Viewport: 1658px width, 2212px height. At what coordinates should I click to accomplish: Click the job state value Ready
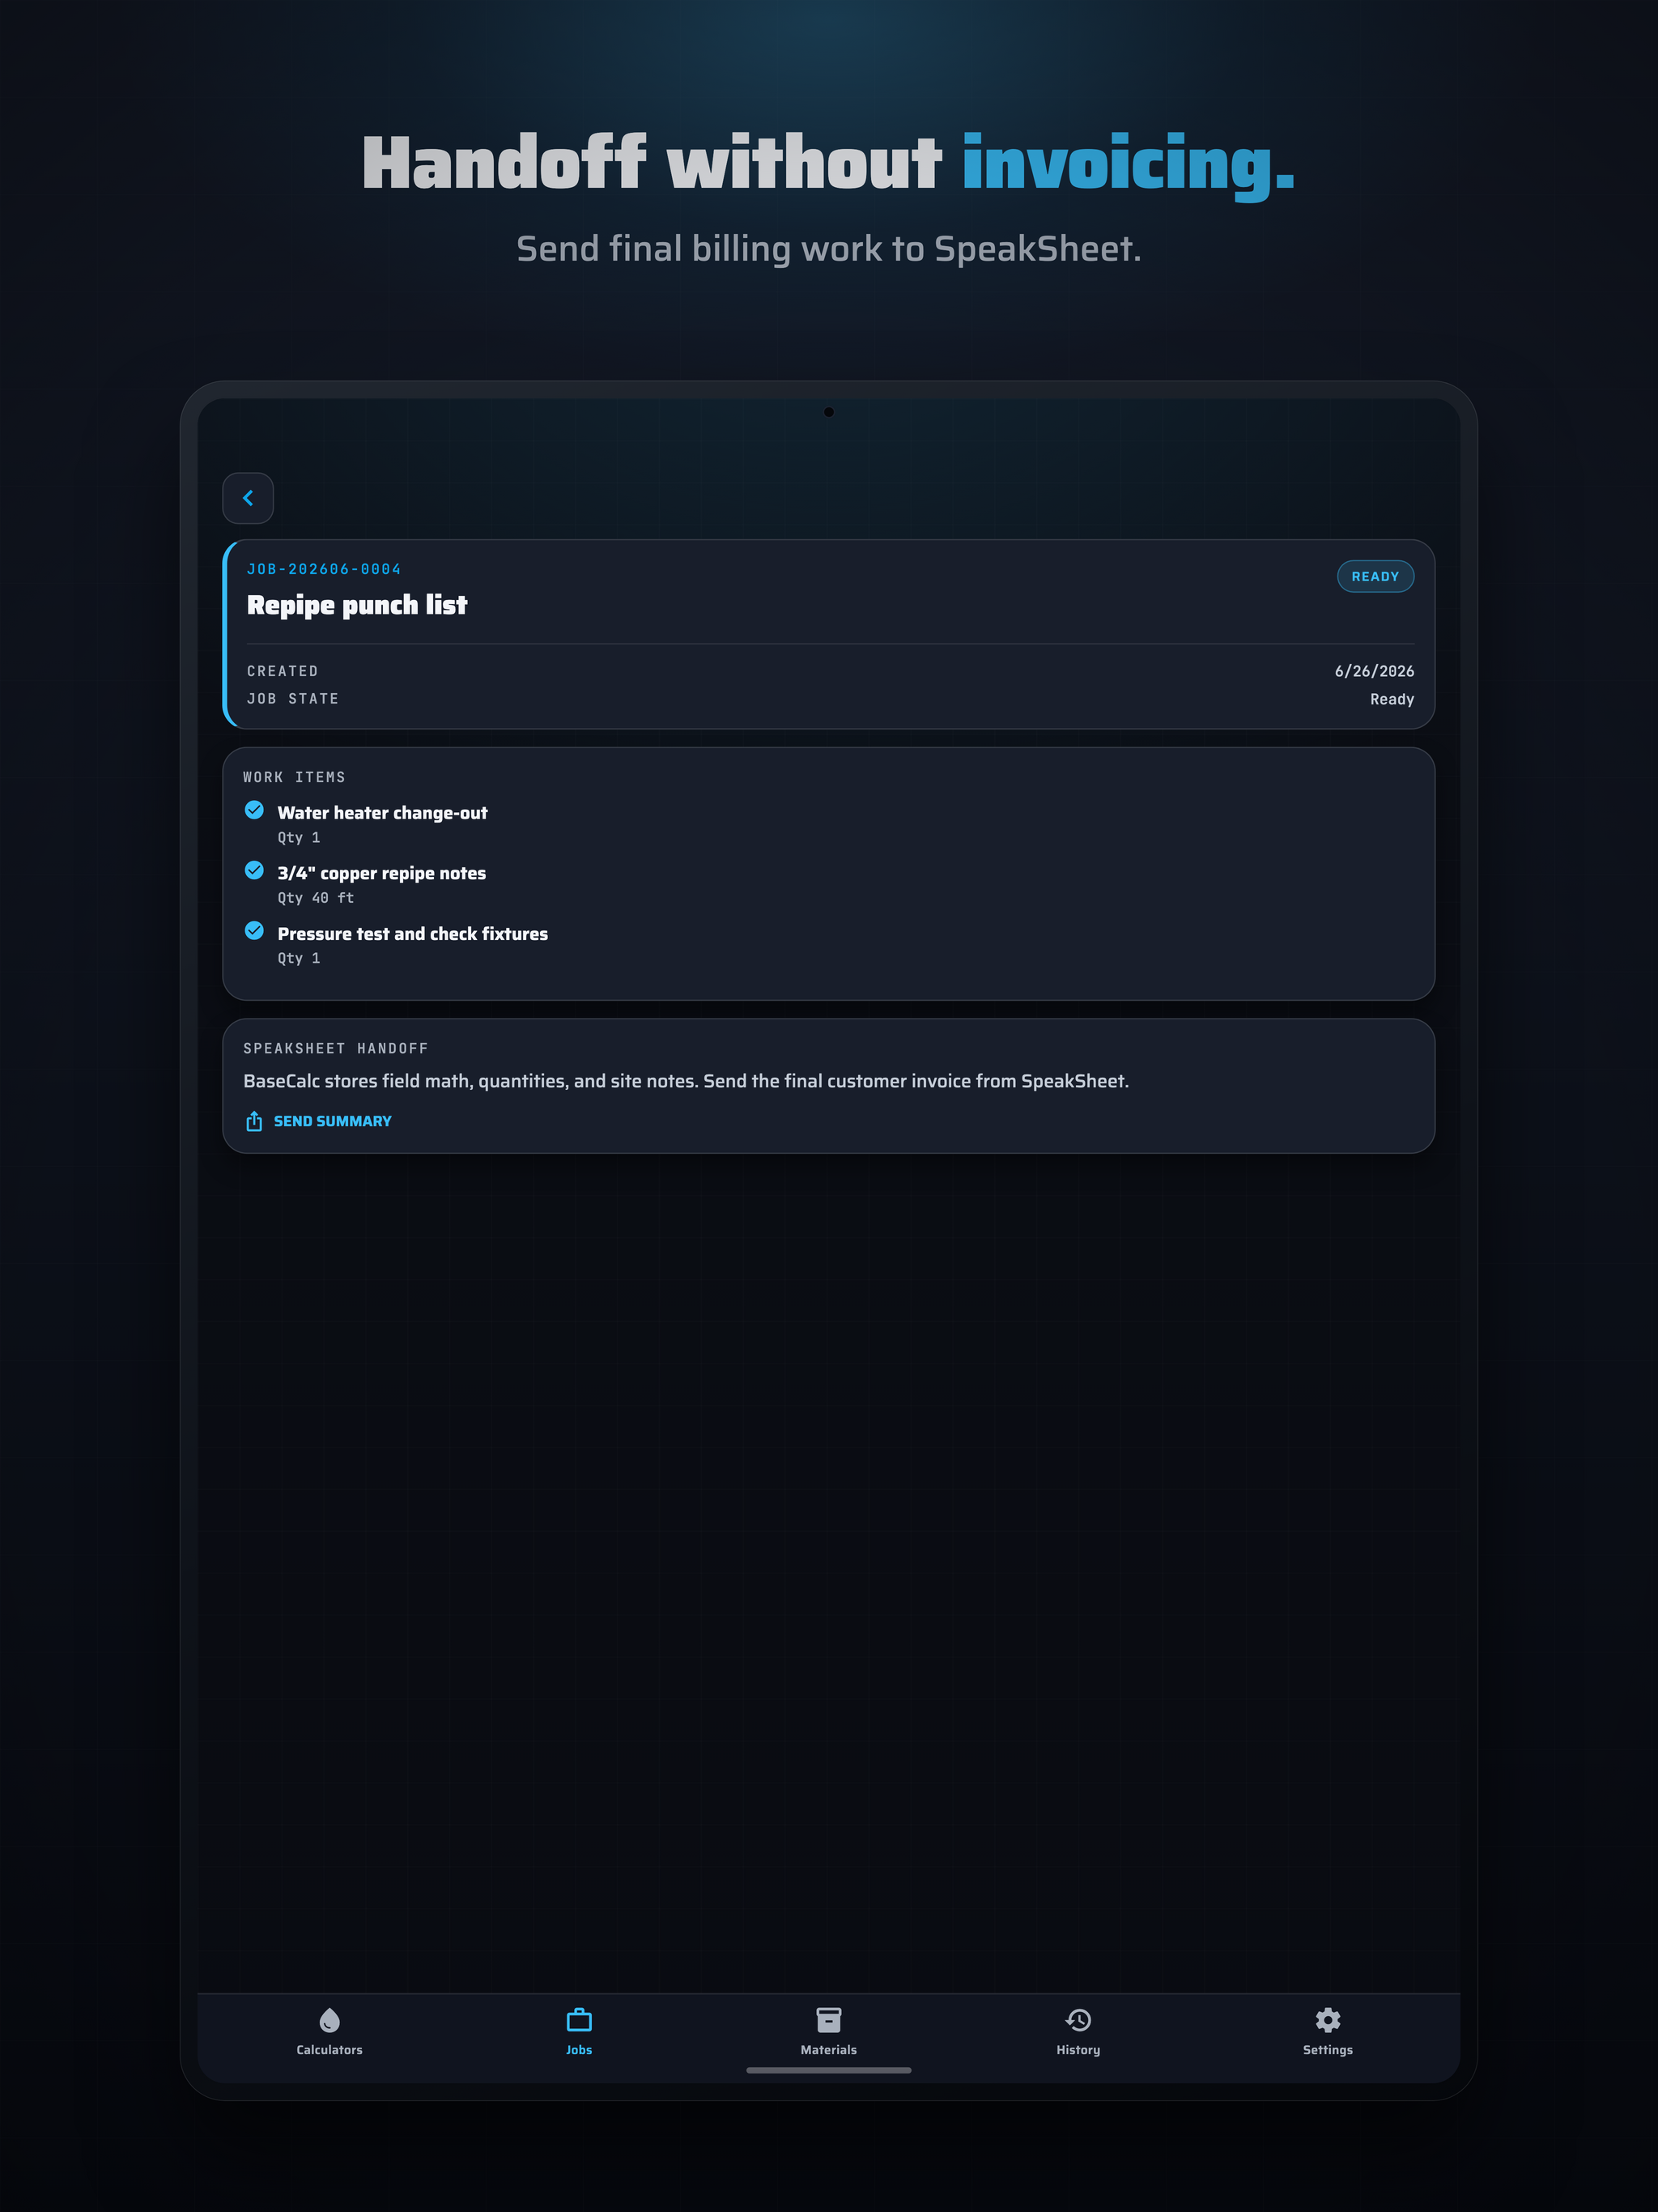click(x=1392, y=699)
